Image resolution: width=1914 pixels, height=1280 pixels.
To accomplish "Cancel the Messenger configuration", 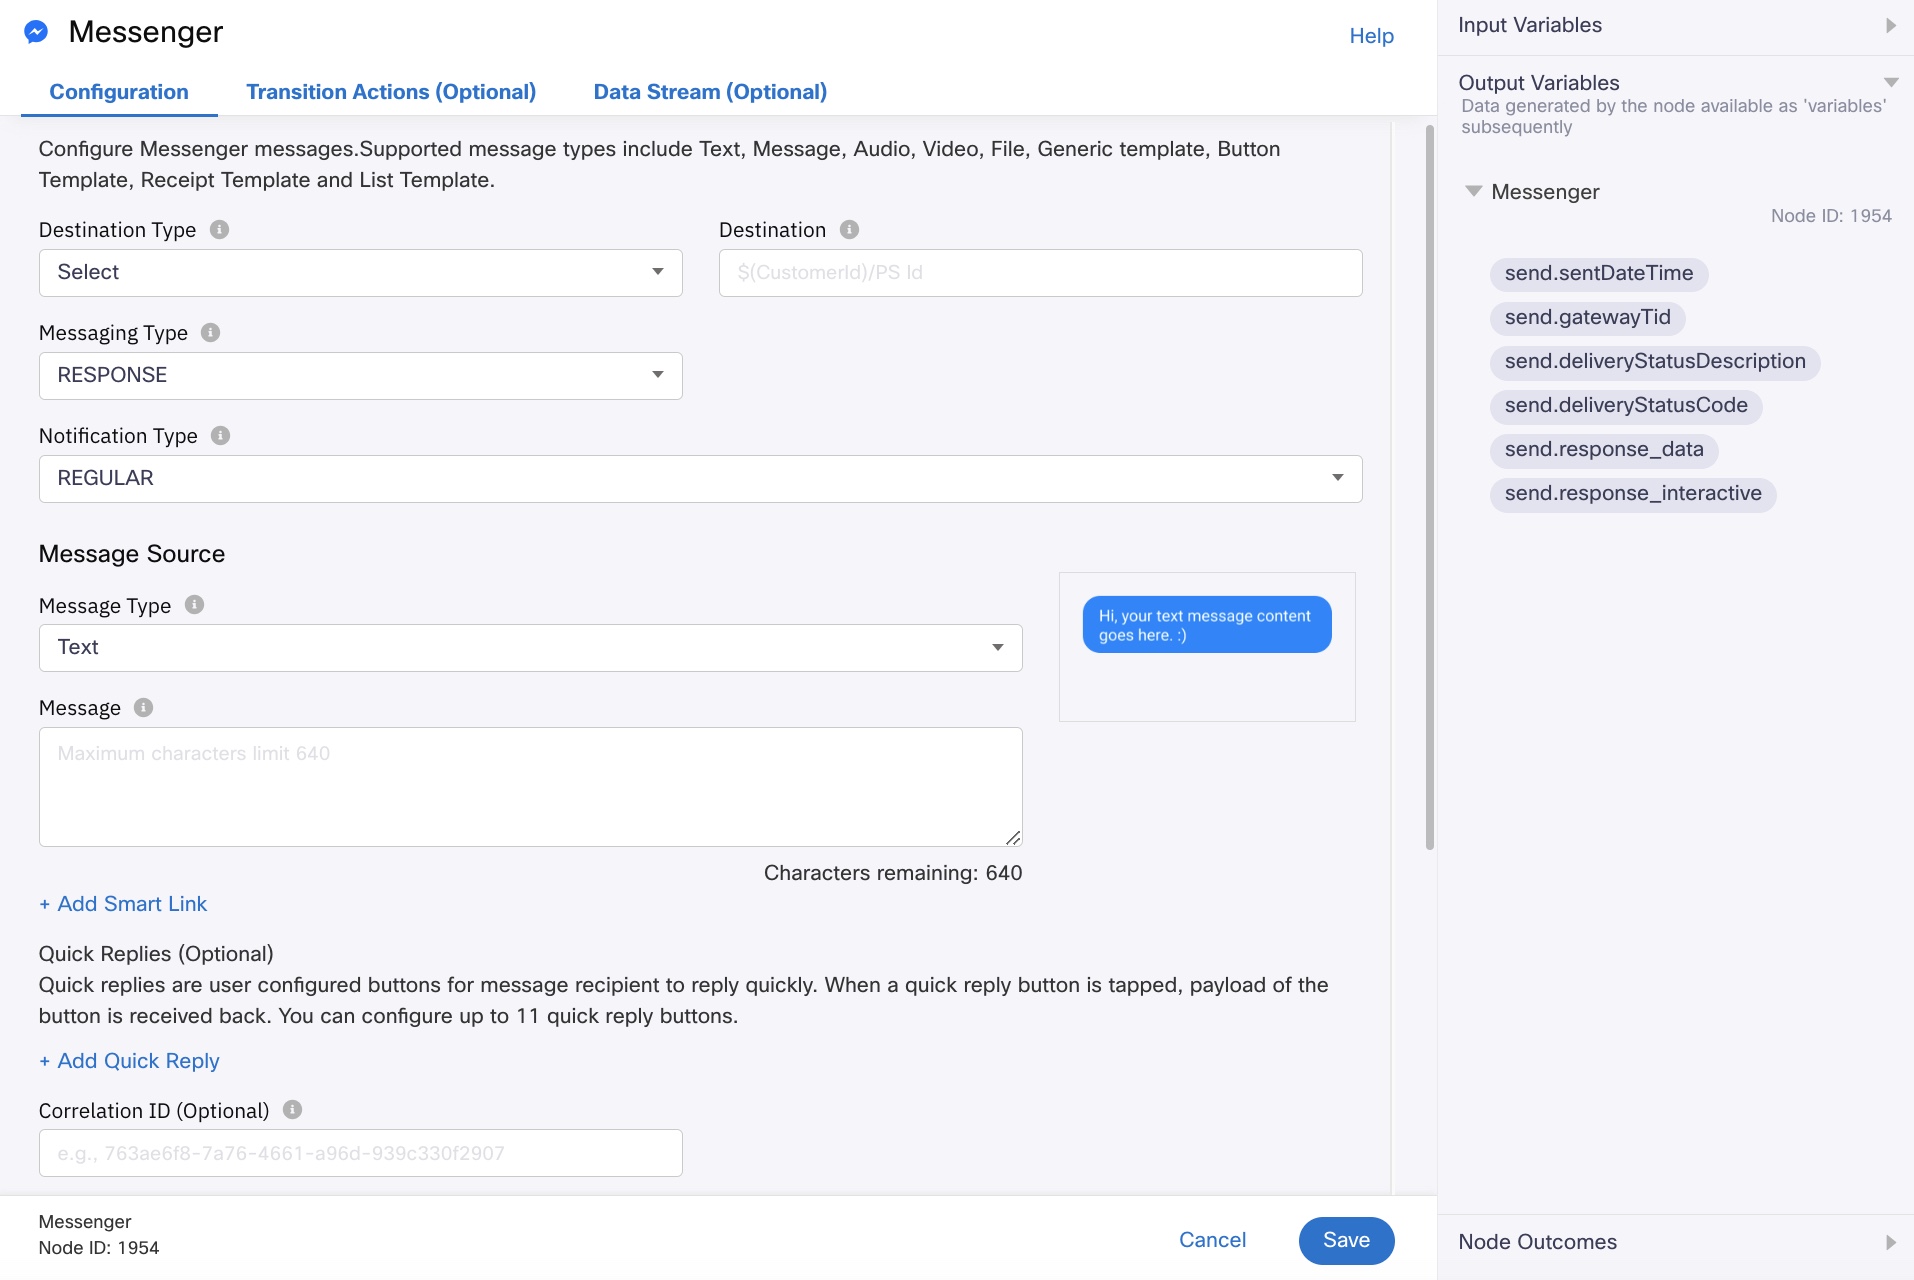I will click(1212, 1240).
